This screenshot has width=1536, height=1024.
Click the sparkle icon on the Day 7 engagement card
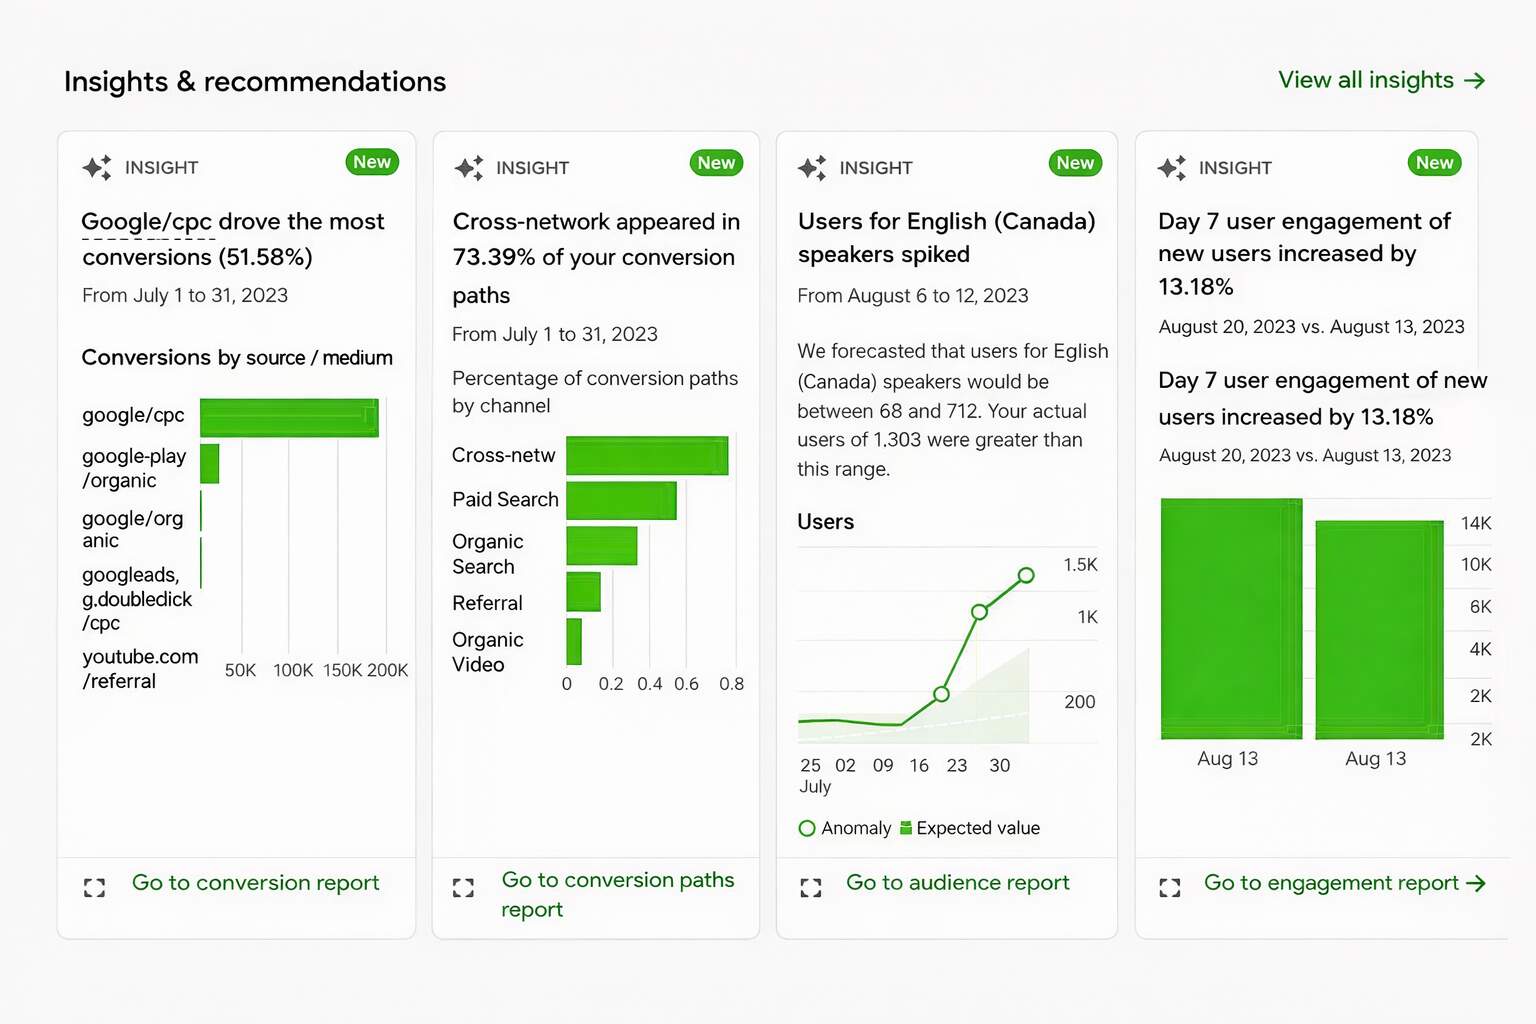pyautogui.click(x=1171, y=167)
